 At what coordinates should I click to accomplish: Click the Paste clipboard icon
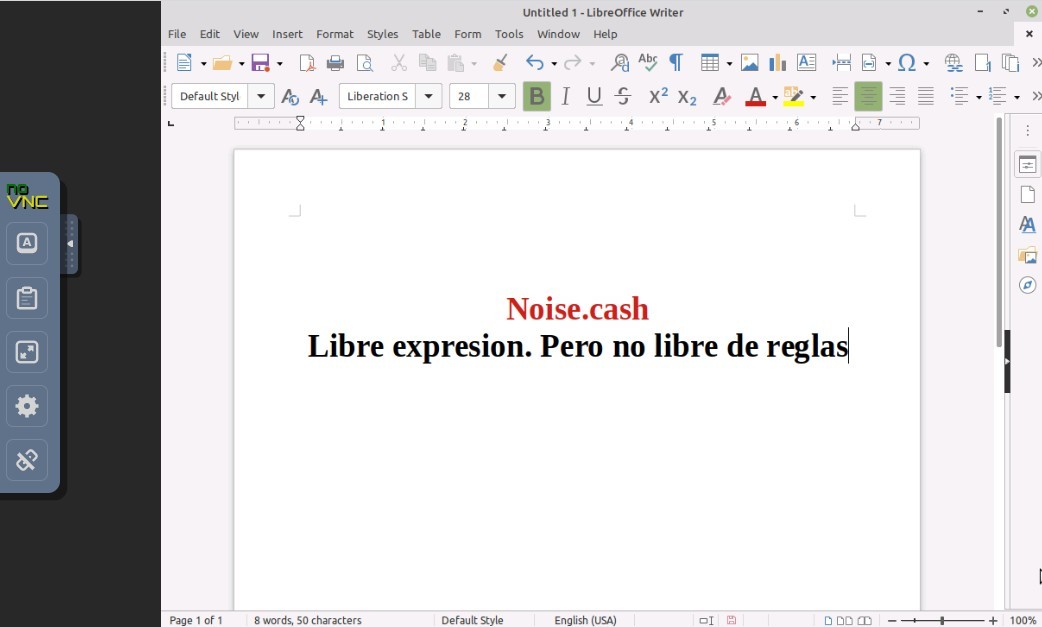coord(456,63)
